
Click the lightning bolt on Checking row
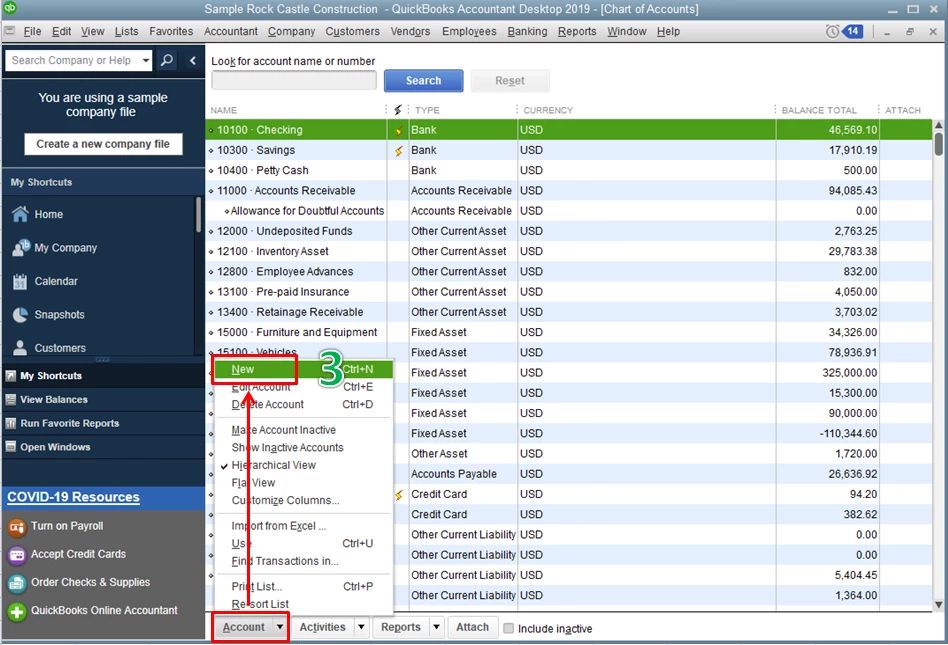click(398, 130)
